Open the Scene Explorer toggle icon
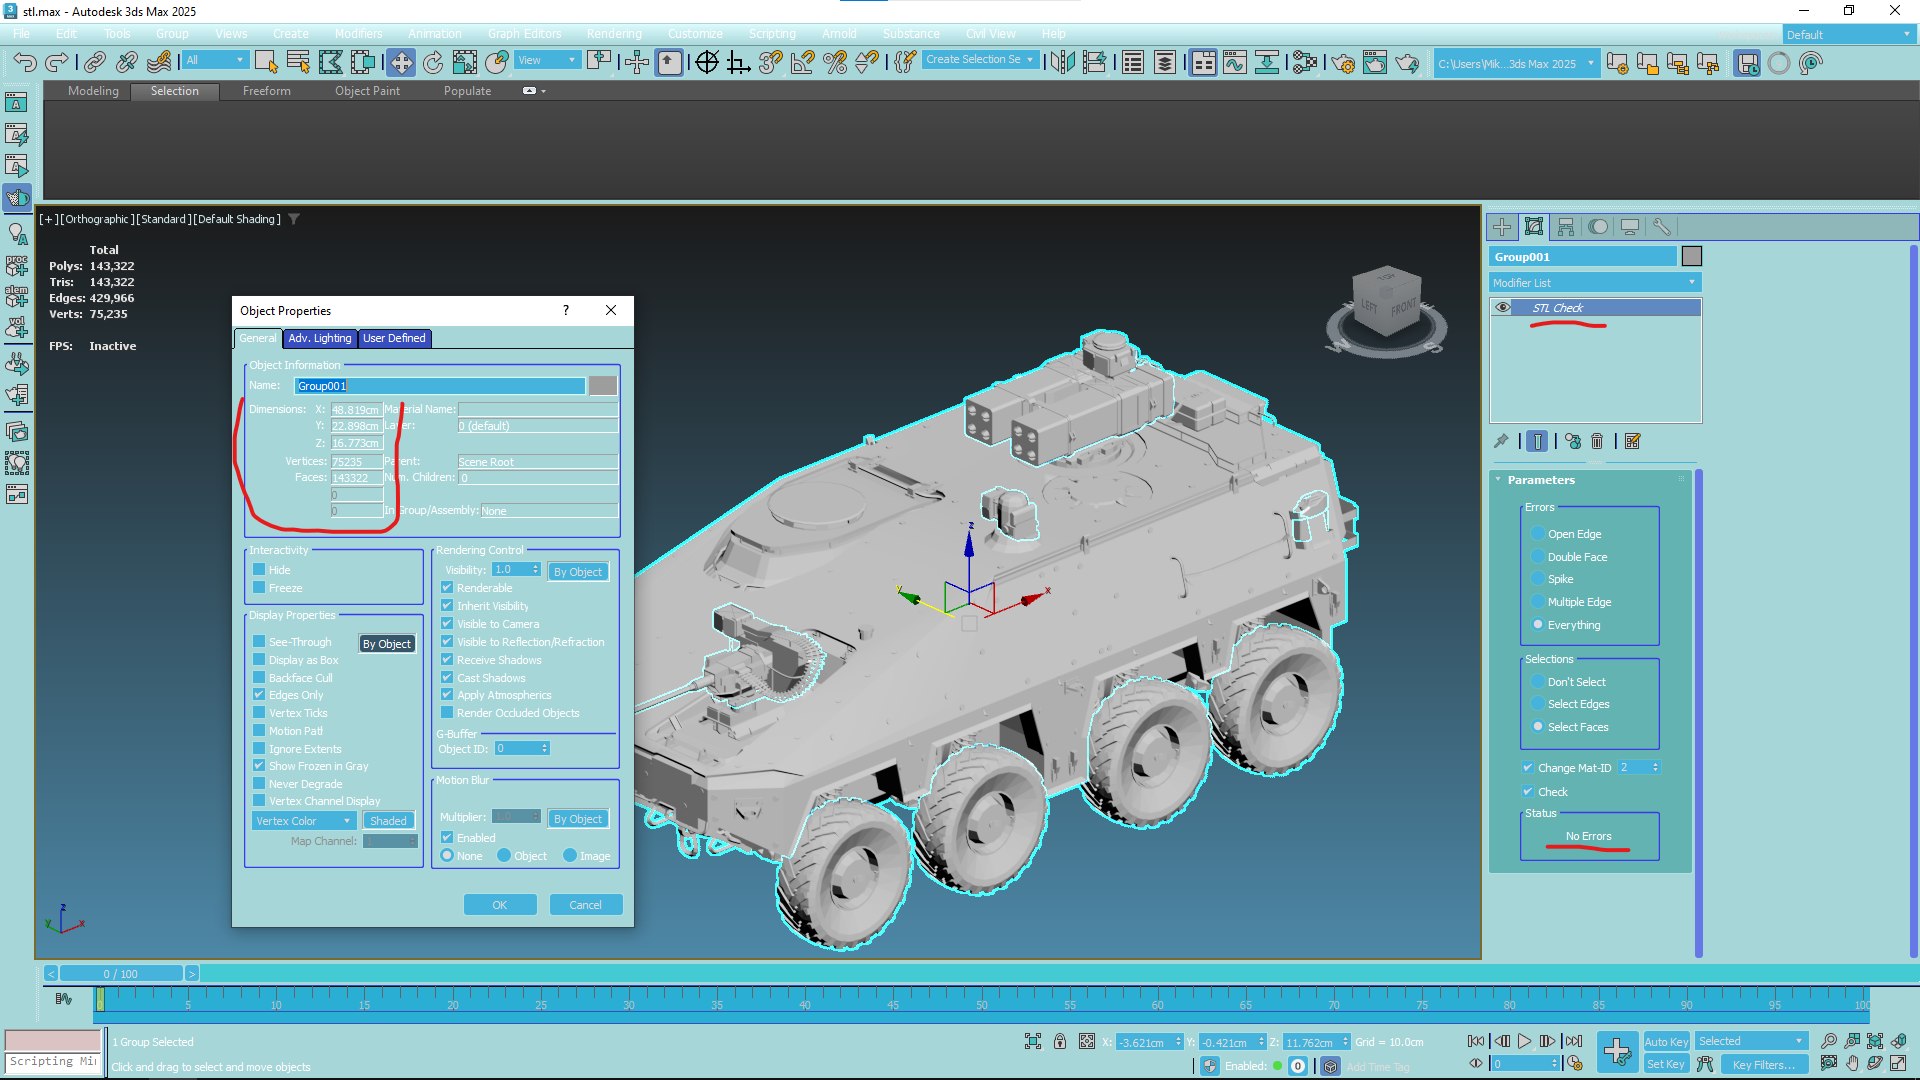 (x=1133, y=63)
